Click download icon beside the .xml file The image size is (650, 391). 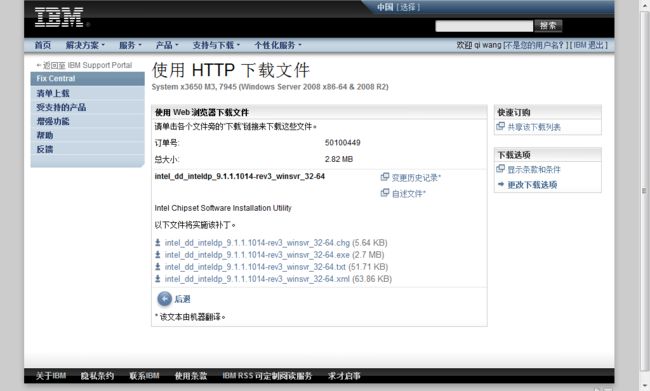click(x=158, y=279)
